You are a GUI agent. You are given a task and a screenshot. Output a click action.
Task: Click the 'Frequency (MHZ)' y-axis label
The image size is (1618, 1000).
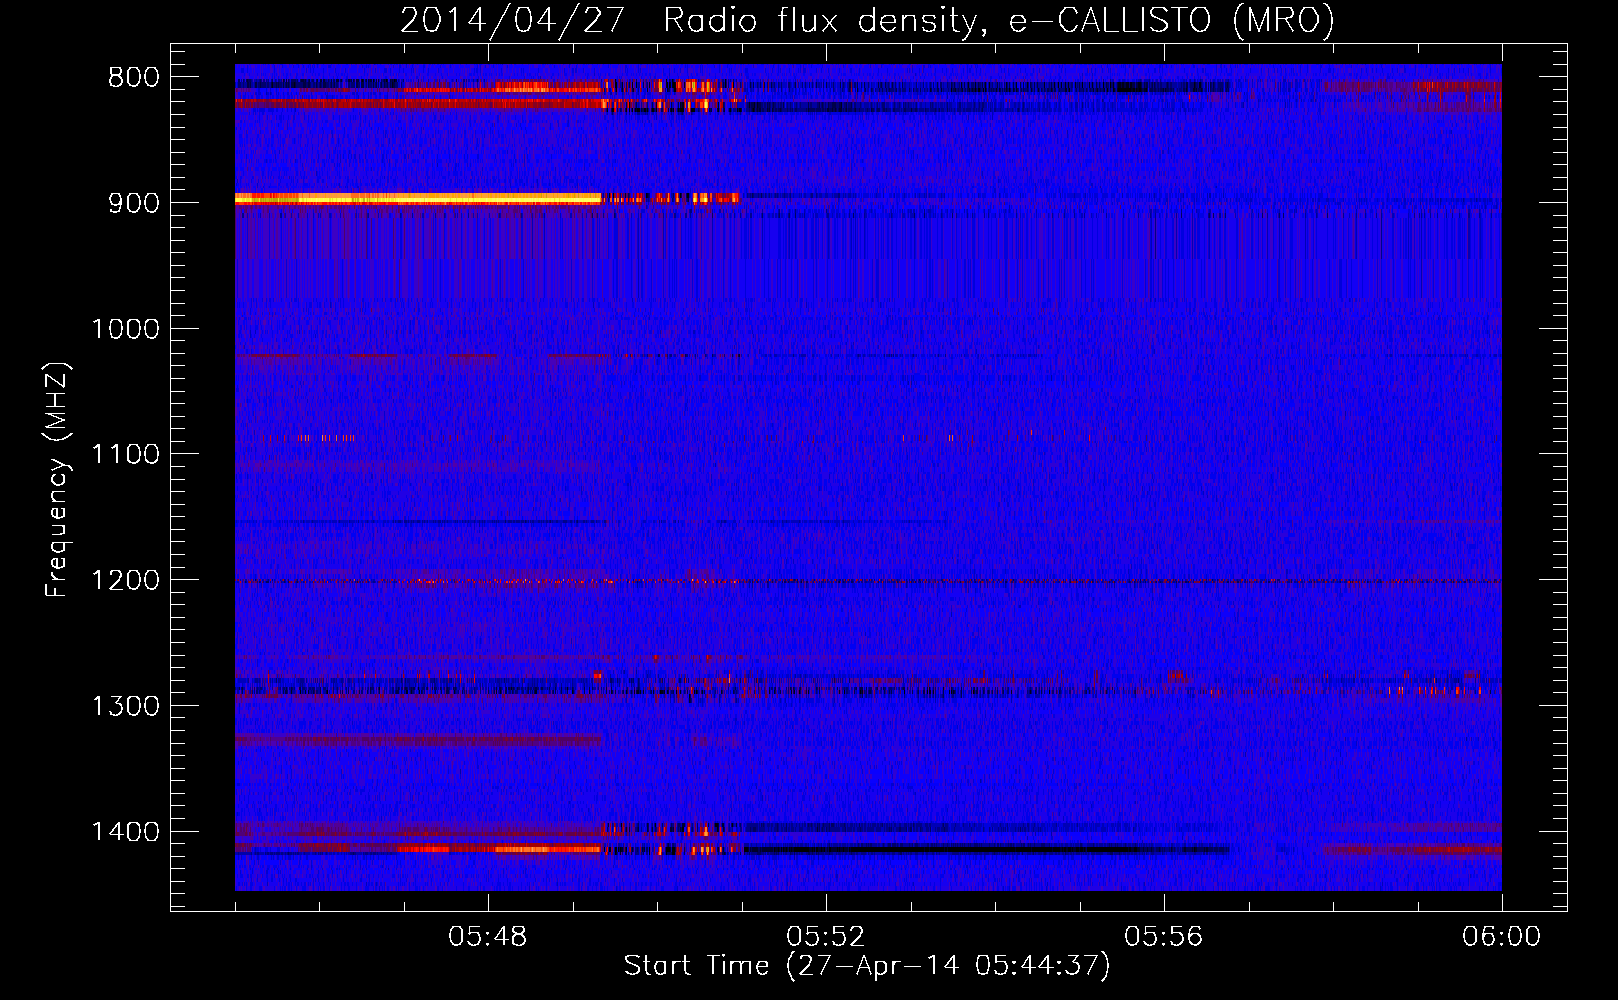(x=57, y=480)
